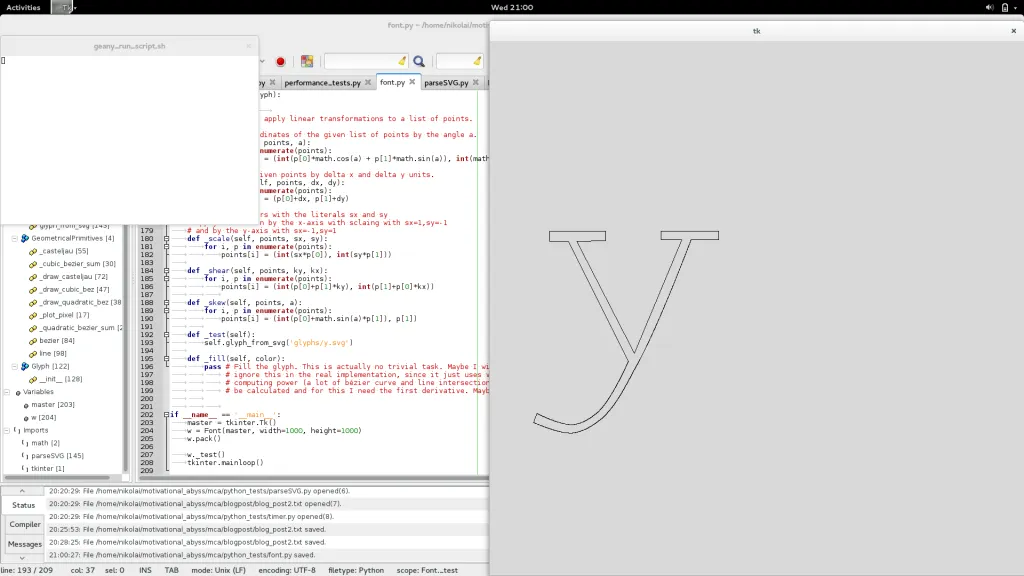Image resolution: width=1024 pixels, height=576 pixels.
Task: Fold the if __name__ block at line 202
Action: [x=166, y=415]
